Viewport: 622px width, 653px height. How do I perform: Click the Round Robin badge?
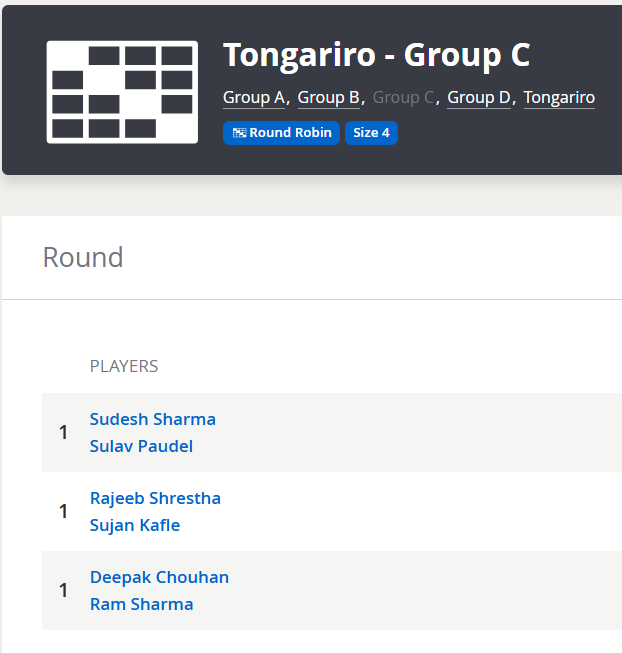tap(281, 133)
